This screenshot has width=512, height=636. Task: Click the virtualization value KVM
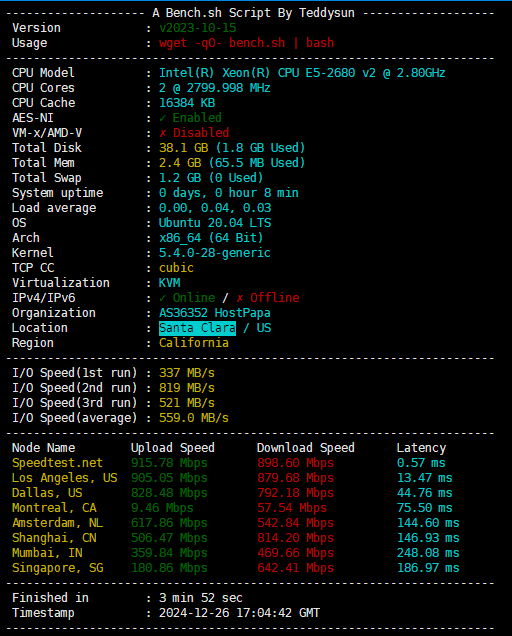(170, 283)
